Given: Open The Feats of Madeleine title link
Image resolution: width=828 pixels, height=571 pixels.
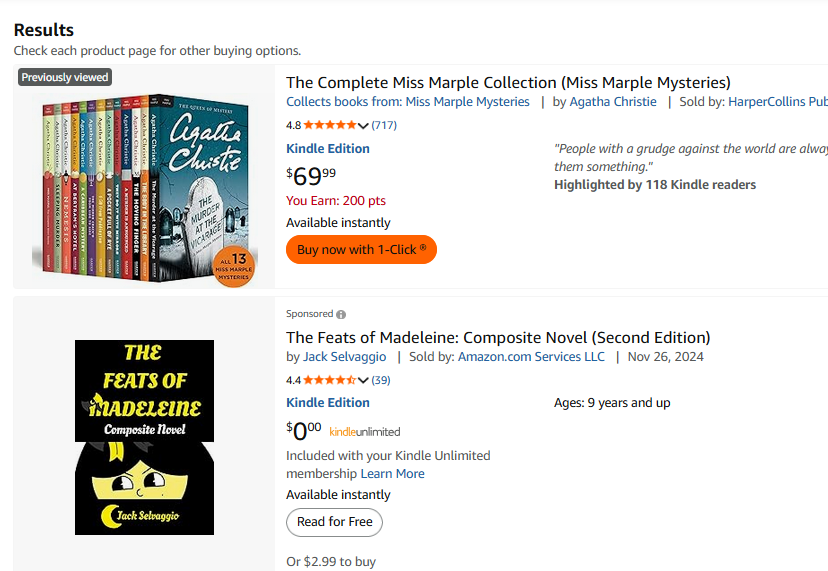Looking at the screenshot, I should pyautogui.click(x=498, y=337).
